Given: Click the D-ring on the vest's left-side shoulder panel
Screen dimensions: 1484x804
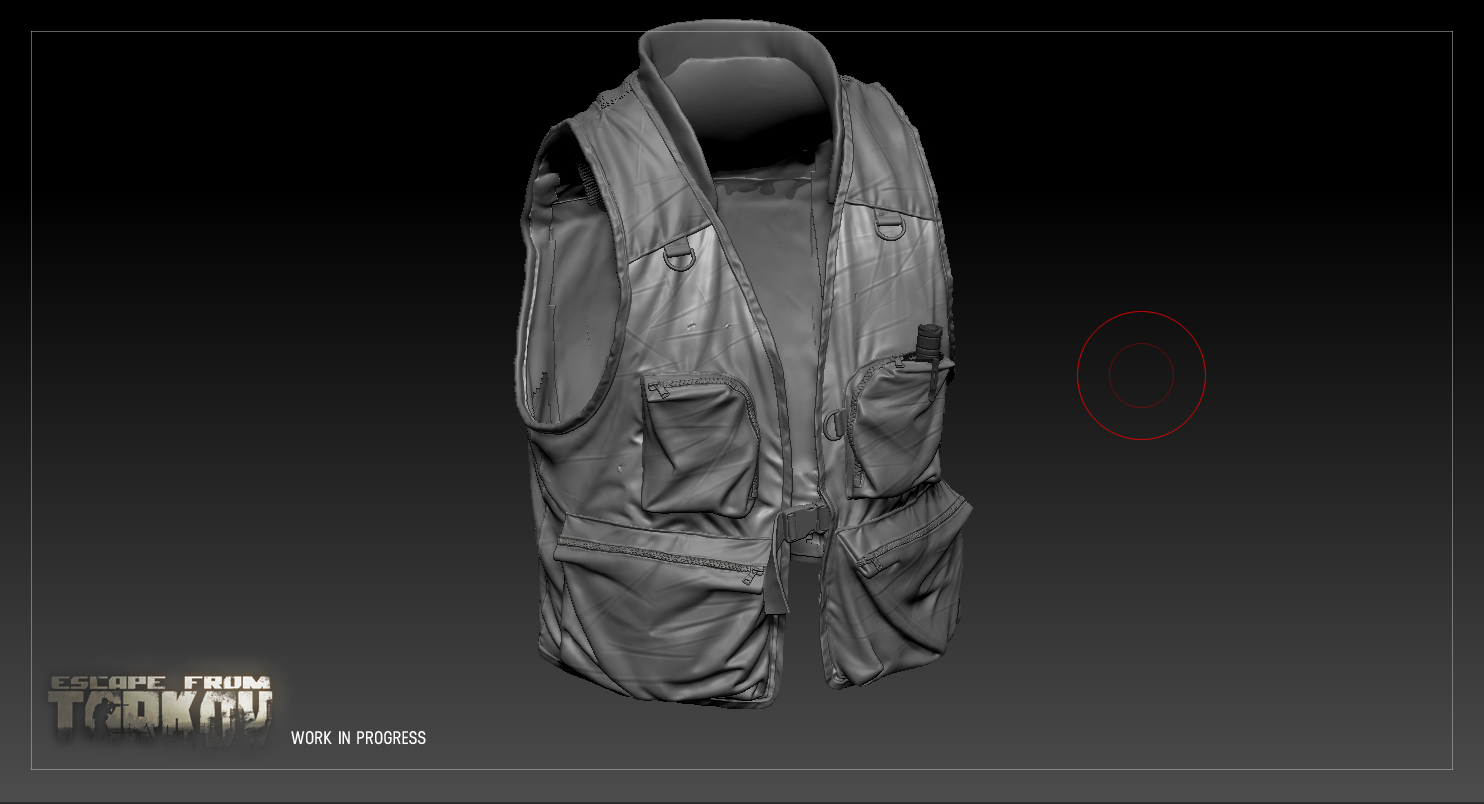Looking at the screenshot, I should (x=678, y=256).
